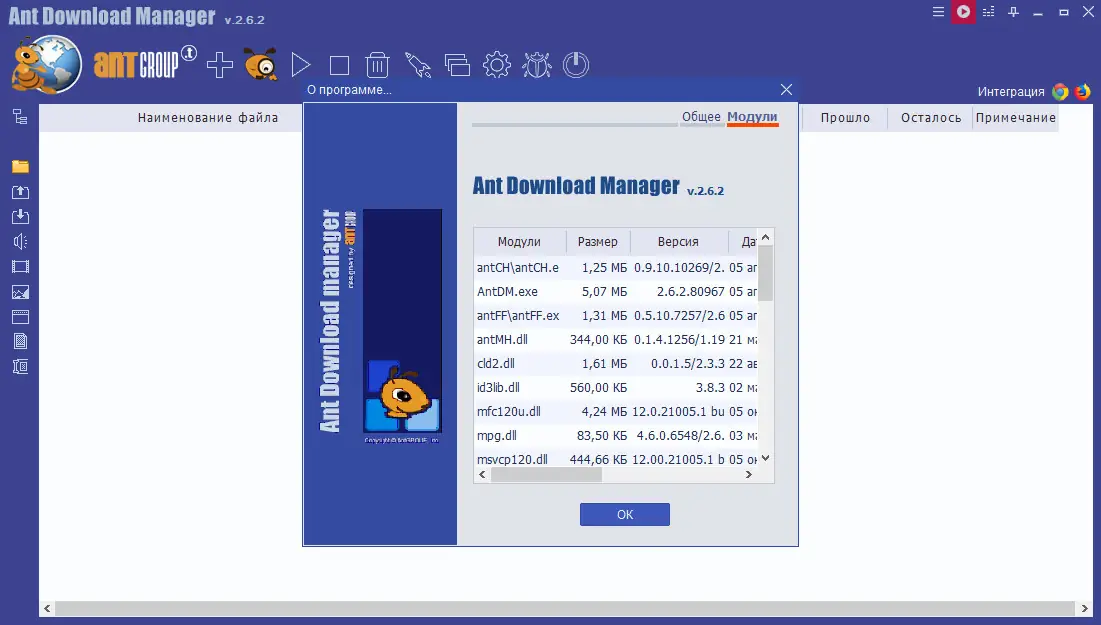Click the info circle next to antGROUP
Viewport: 1101px width, 625px height.
[x=189, y=53]
